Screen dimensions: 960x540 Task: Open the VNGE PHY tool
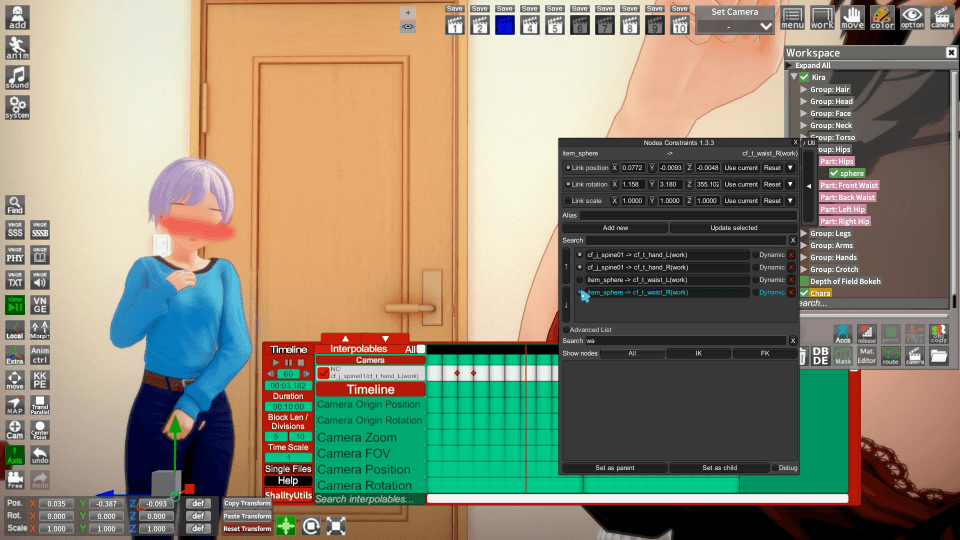pyautogui.click(x=15, y=255)
